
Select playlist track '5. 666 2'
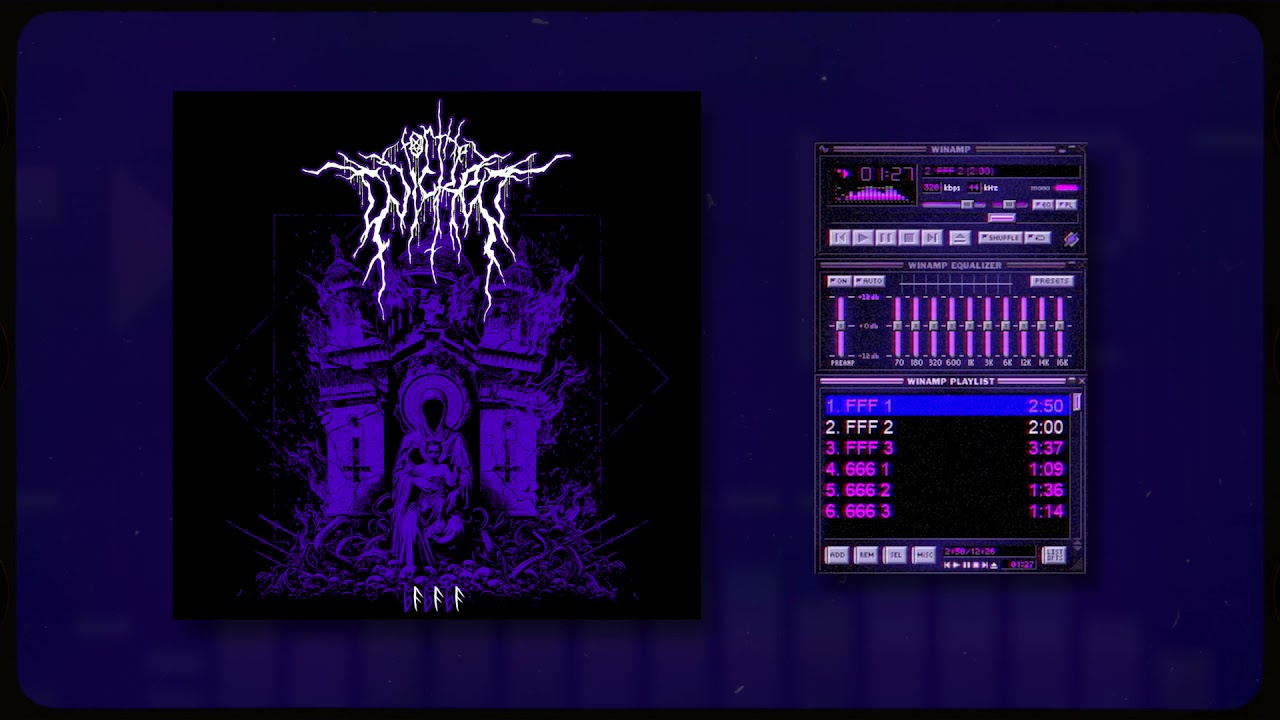pos(946,490)
